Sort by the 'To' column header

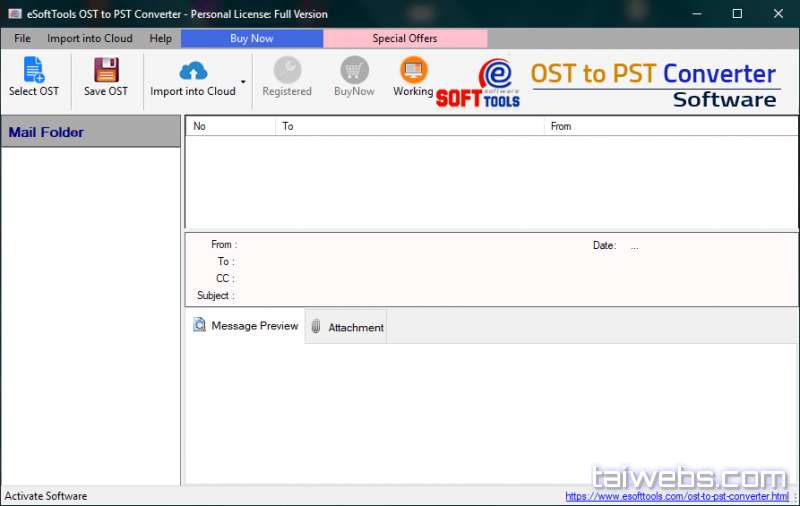click(410, 126)
